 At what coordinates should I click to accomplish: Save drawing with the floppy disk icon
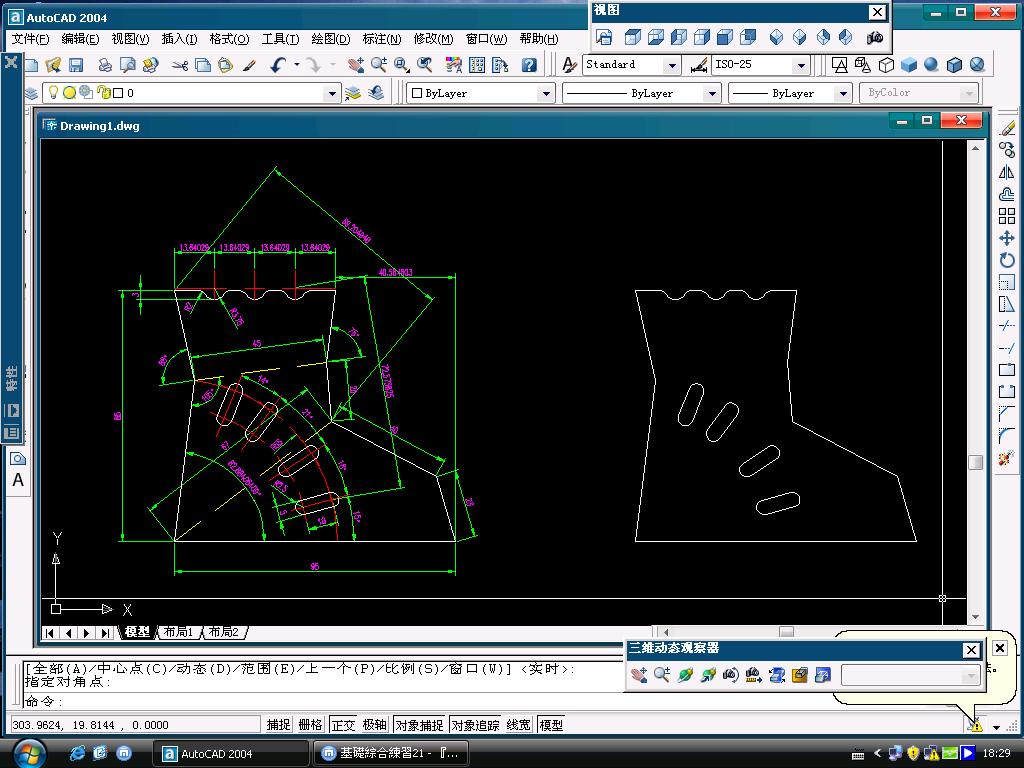point(76,65)
